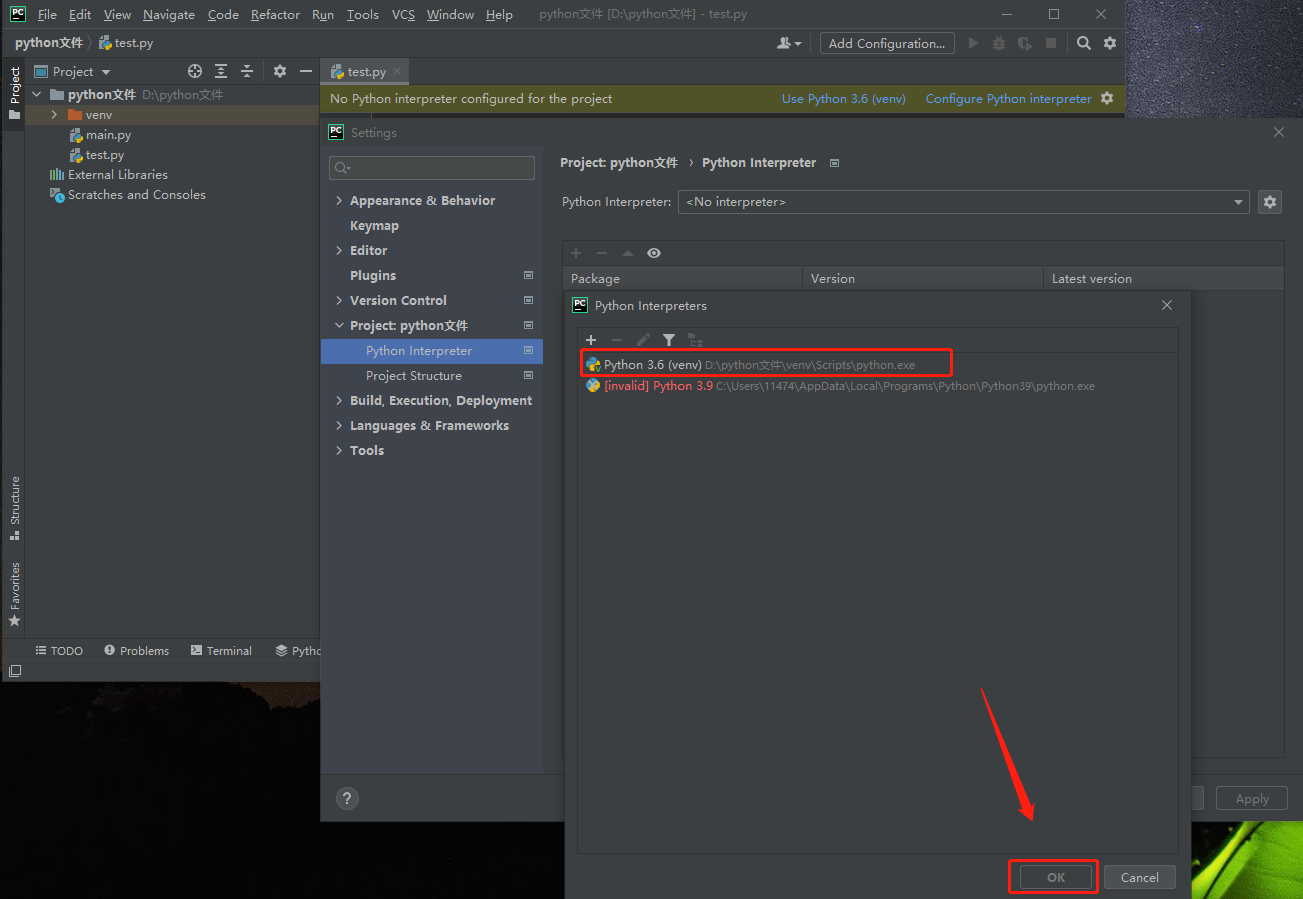Image resolution: width=1303 pixels, height=899 pixels.
Task: Click the pencil edit icon in Python Interpreters
Action: pyautogui.click(x=643, y=340)
